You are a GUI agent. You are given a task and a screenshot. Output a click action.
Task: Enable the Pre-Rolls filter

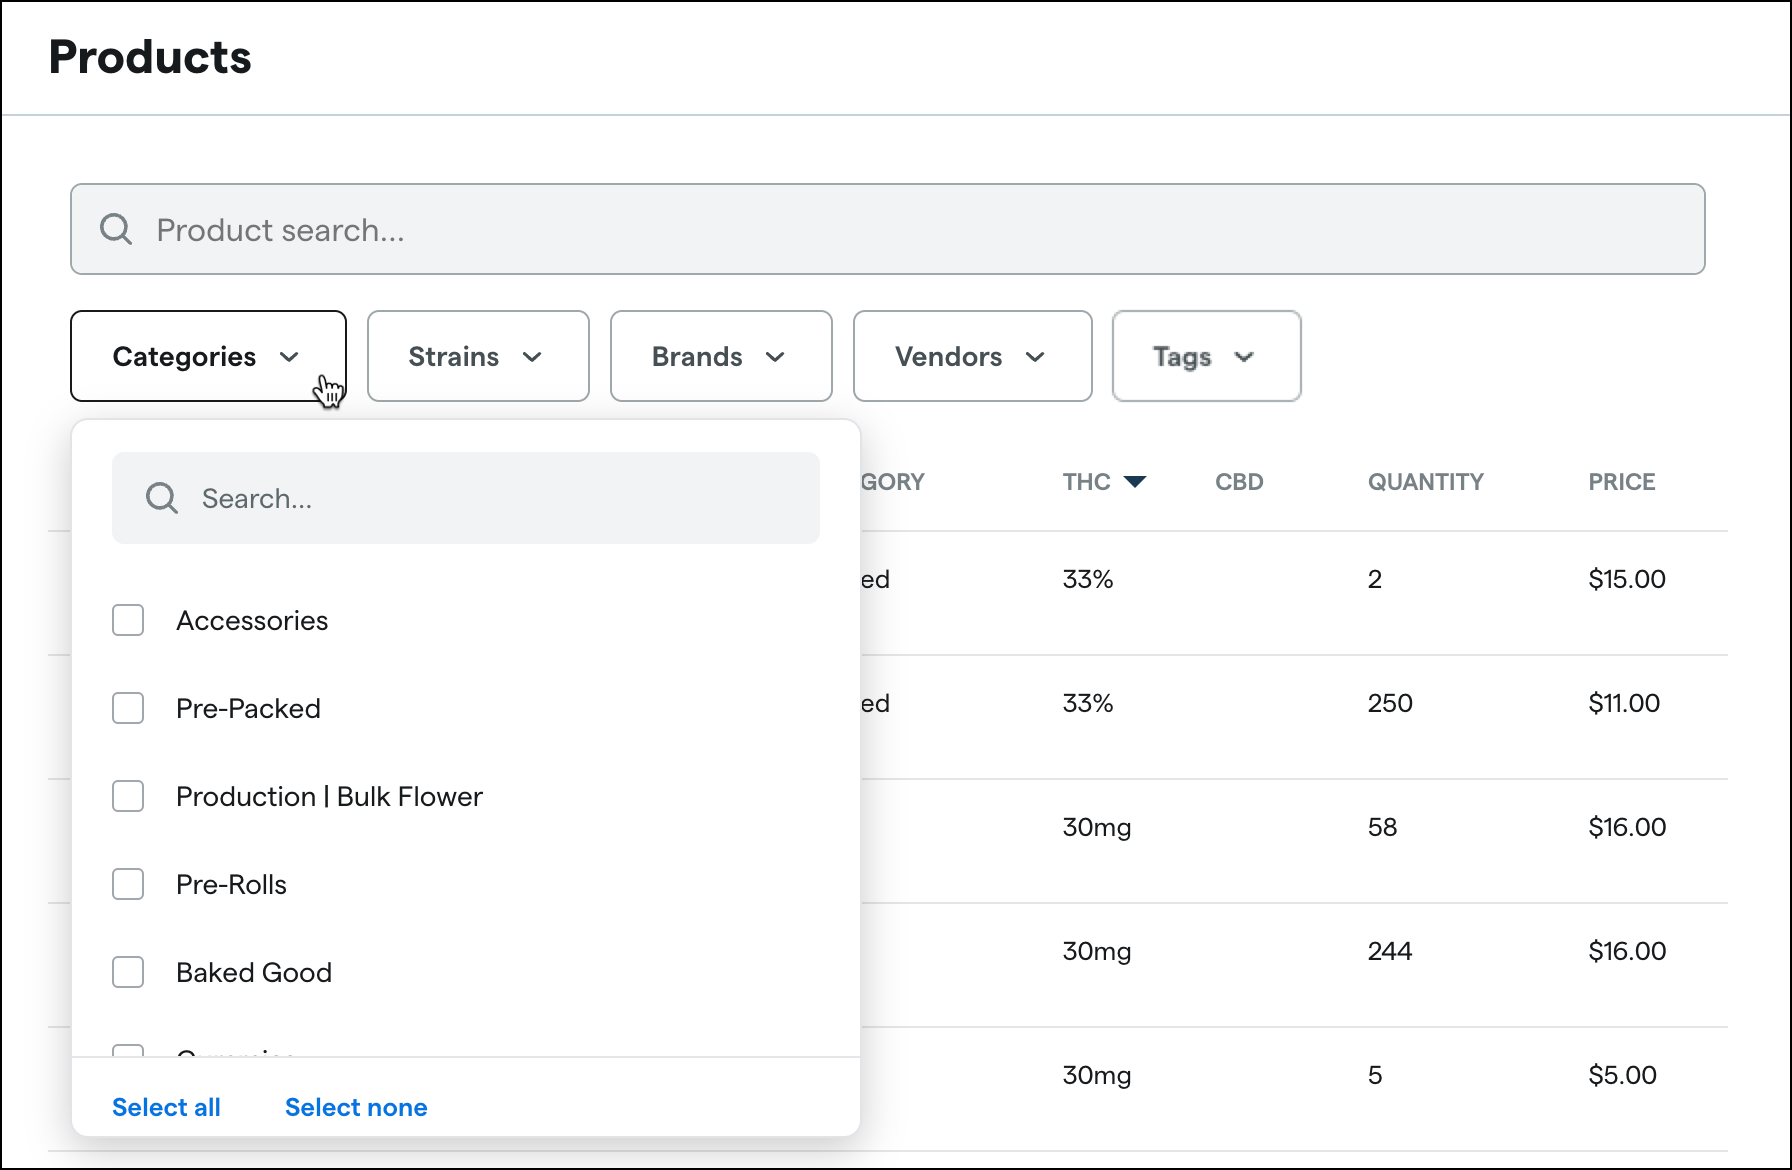[128, 884]
